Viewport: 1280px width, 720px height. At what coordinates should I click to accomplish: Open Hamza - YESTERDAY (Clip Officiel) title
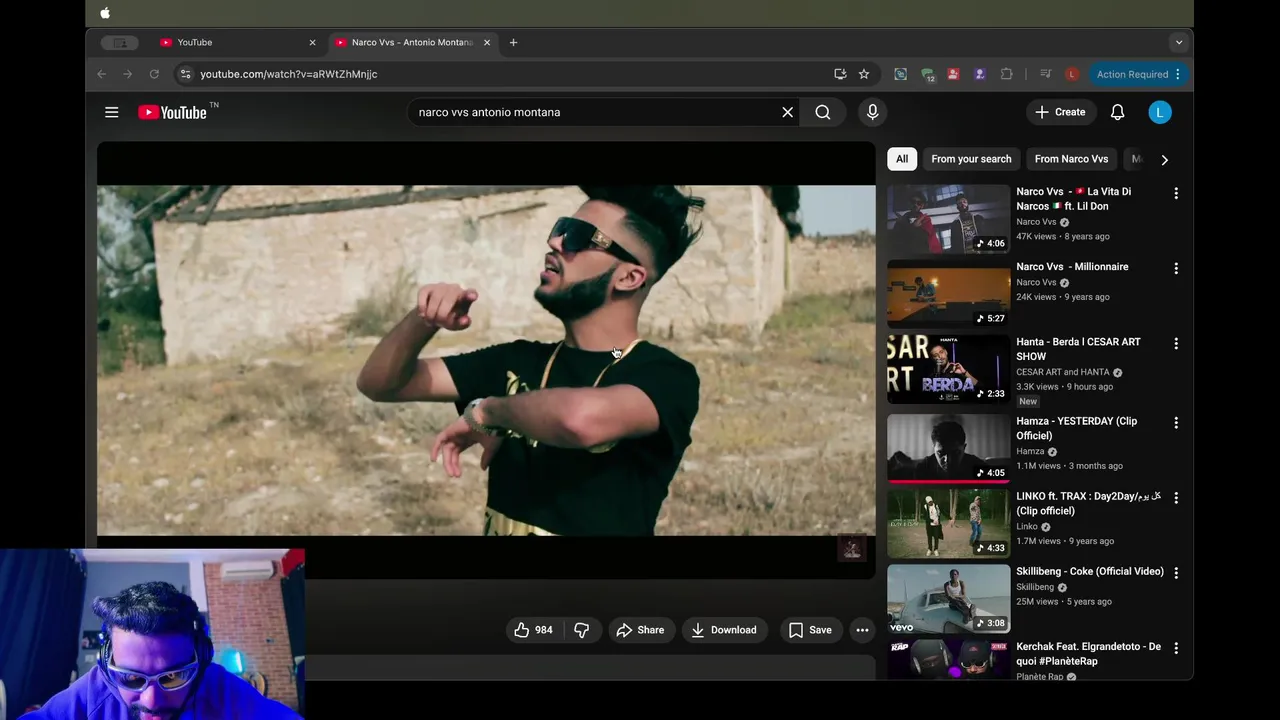(x=1076, y=428)
